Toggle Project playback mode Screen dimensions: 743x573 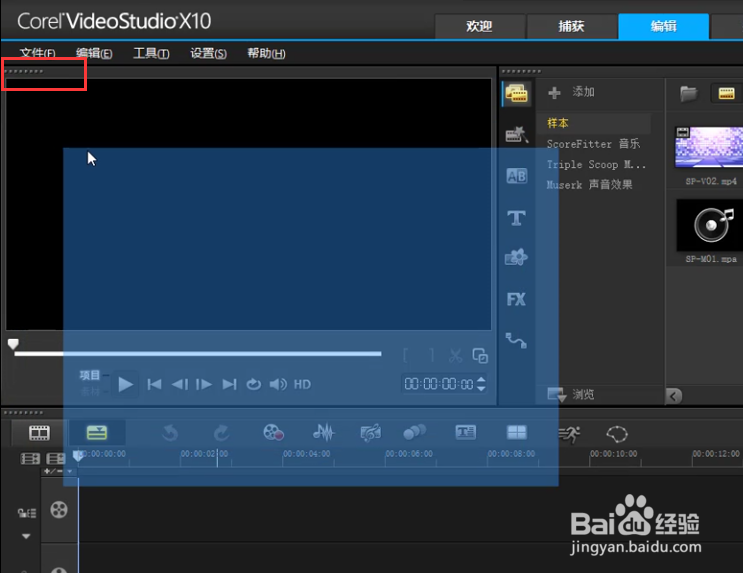90,375
